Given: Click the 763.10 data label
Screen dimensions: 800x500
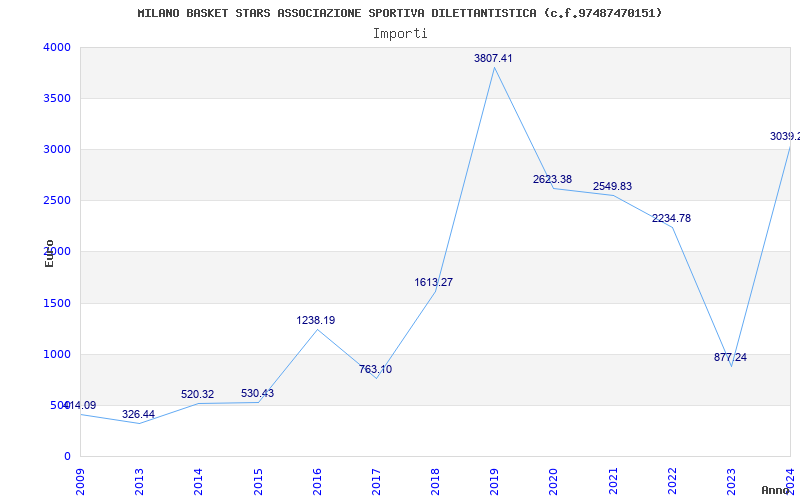Looking at the screenshot, I should [x=375, y=369].
